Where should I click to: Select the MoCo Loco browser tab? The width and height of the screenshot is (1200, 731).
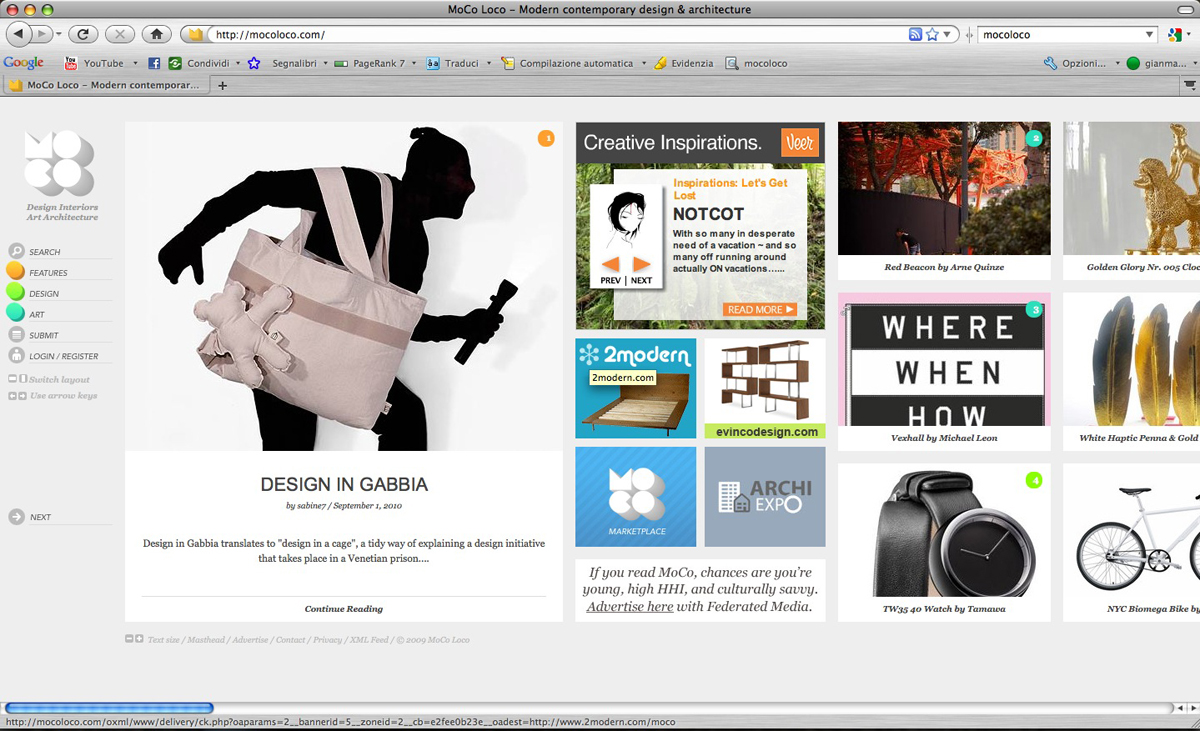pos(106,86)
